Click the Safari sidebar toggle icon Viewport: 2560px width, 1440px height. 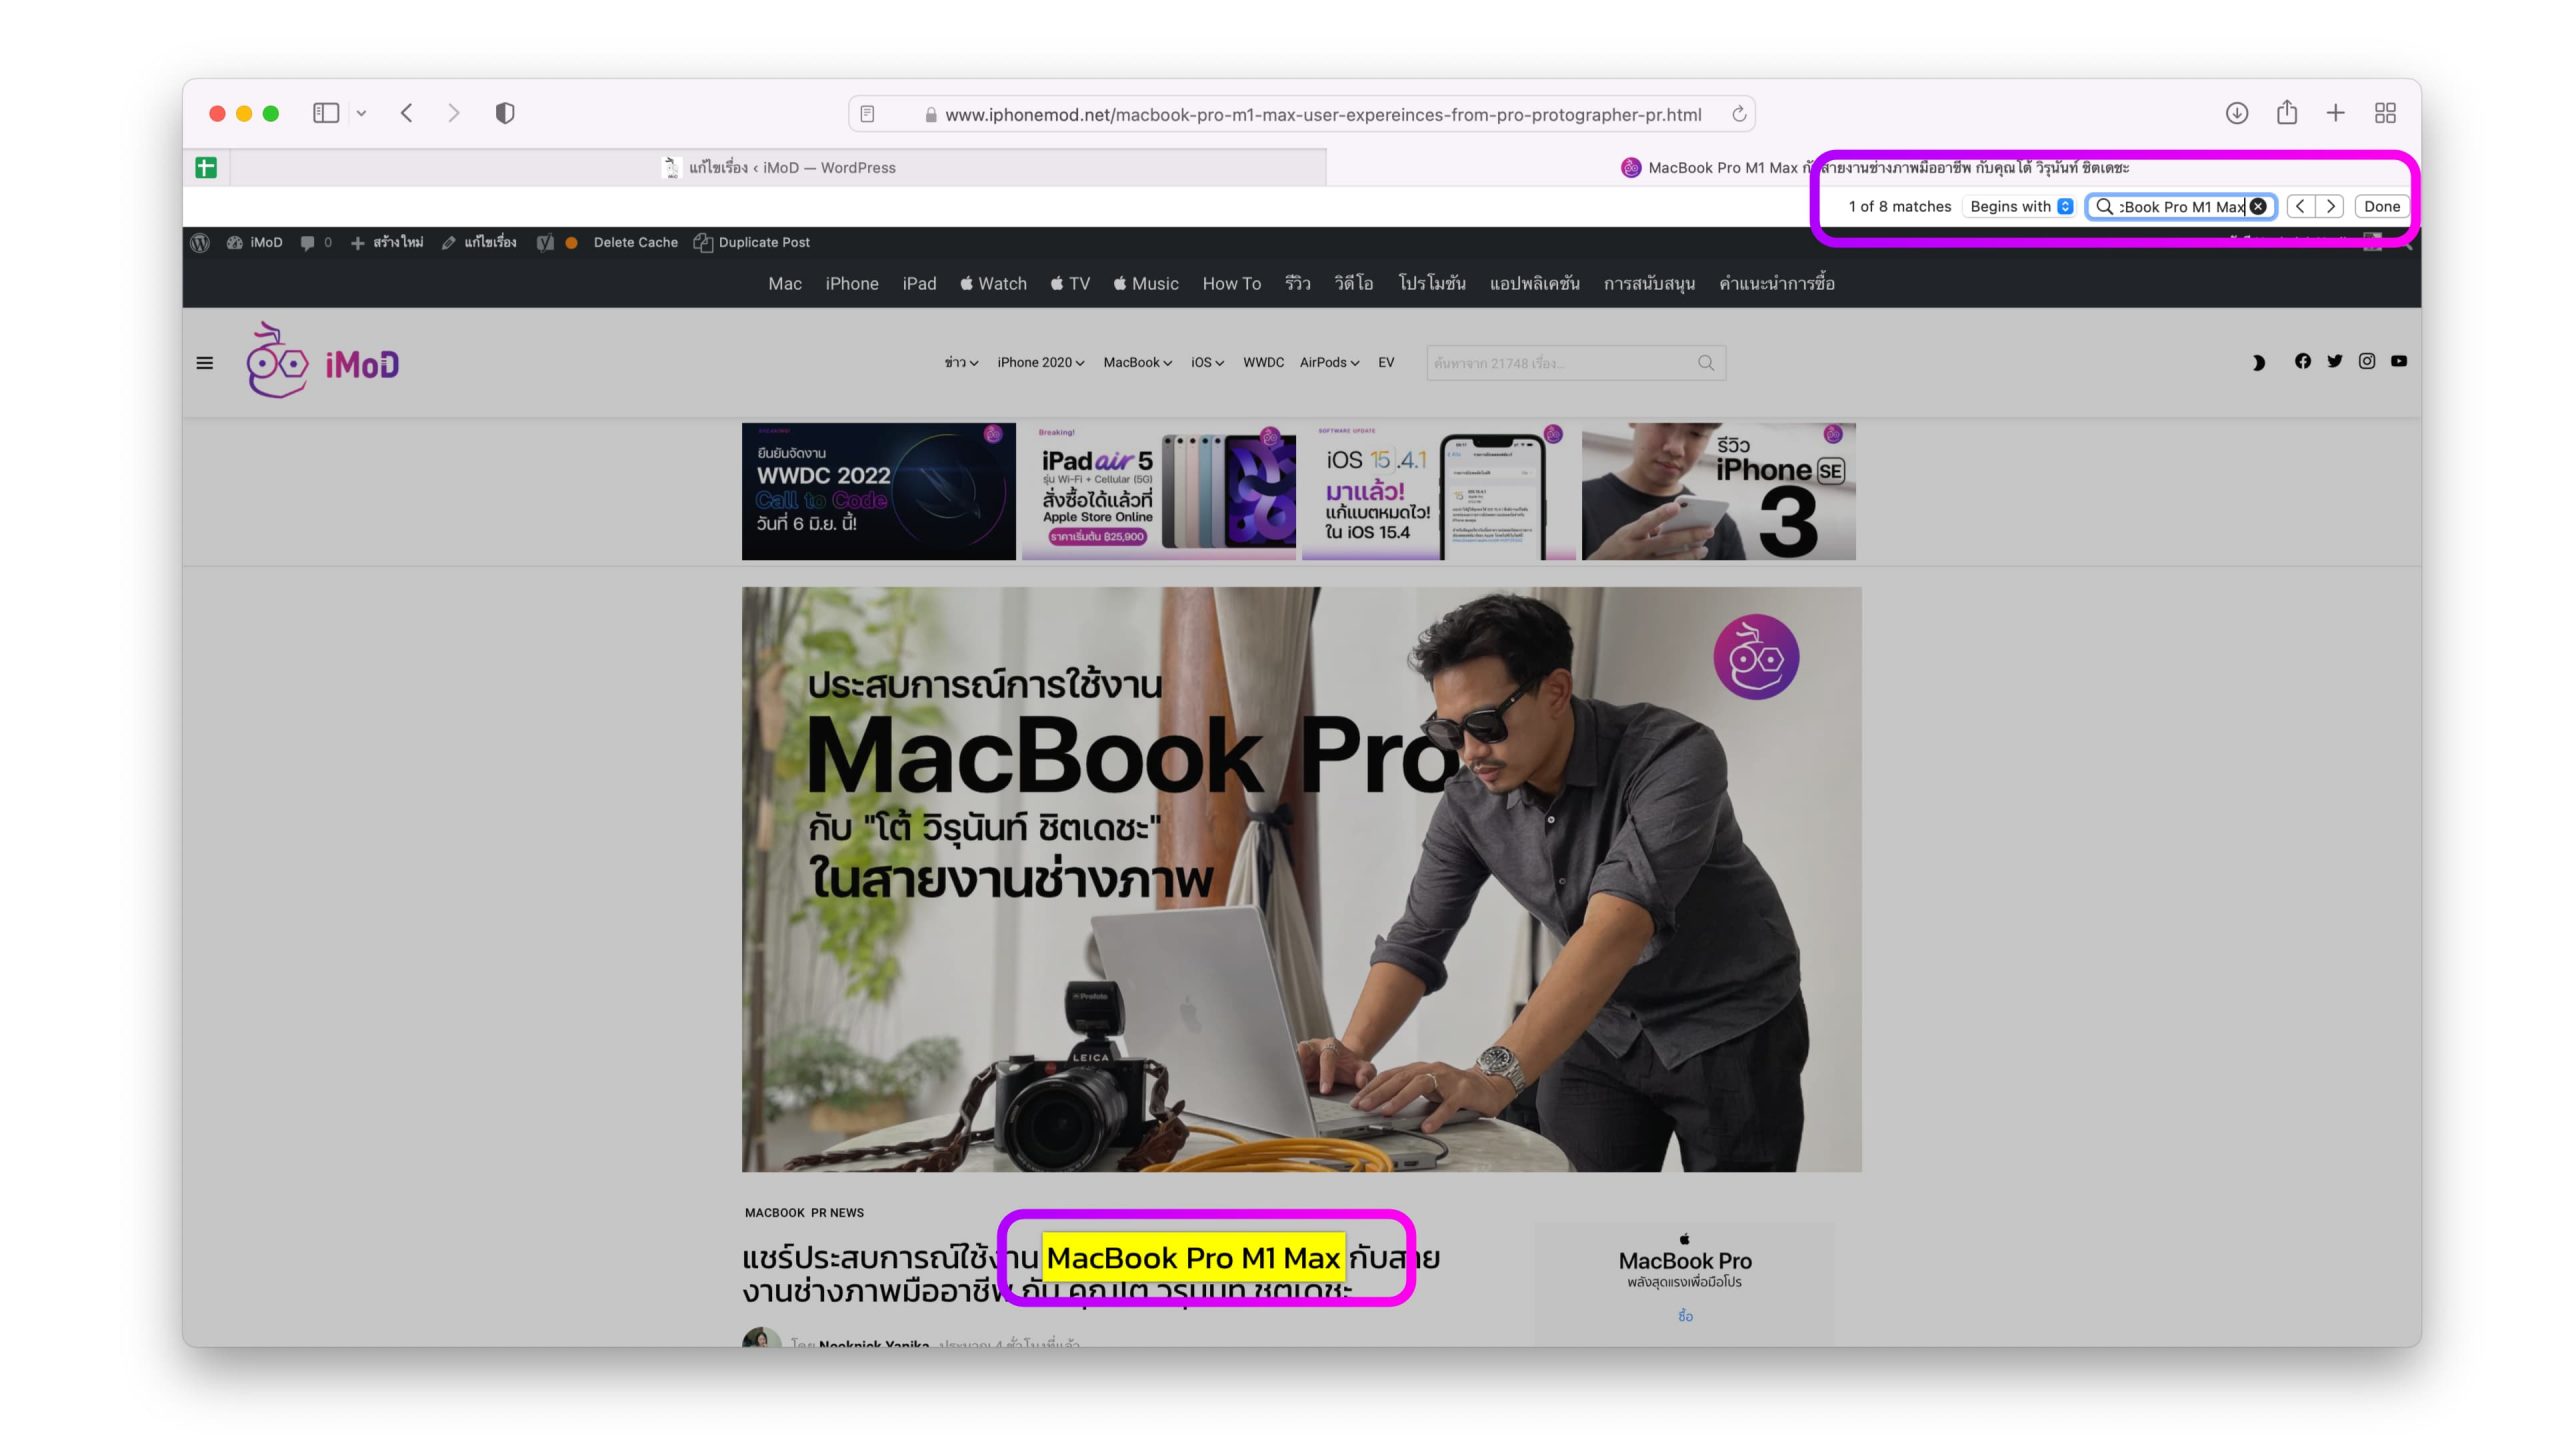point(326,113)
